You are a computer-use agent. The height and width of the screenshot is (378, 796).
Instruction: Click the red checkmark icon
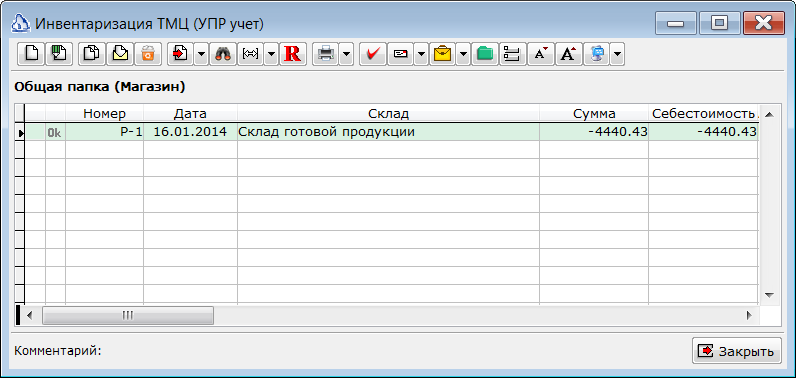click(373, 53)
